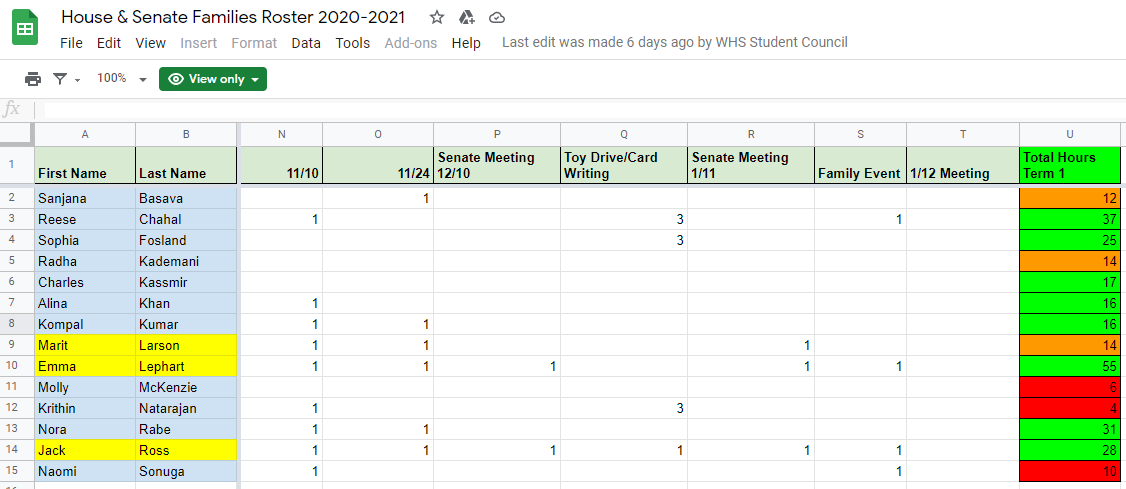Screen dimensions: 1126x489
Task: Open the View menu
Action: [151, 43]
